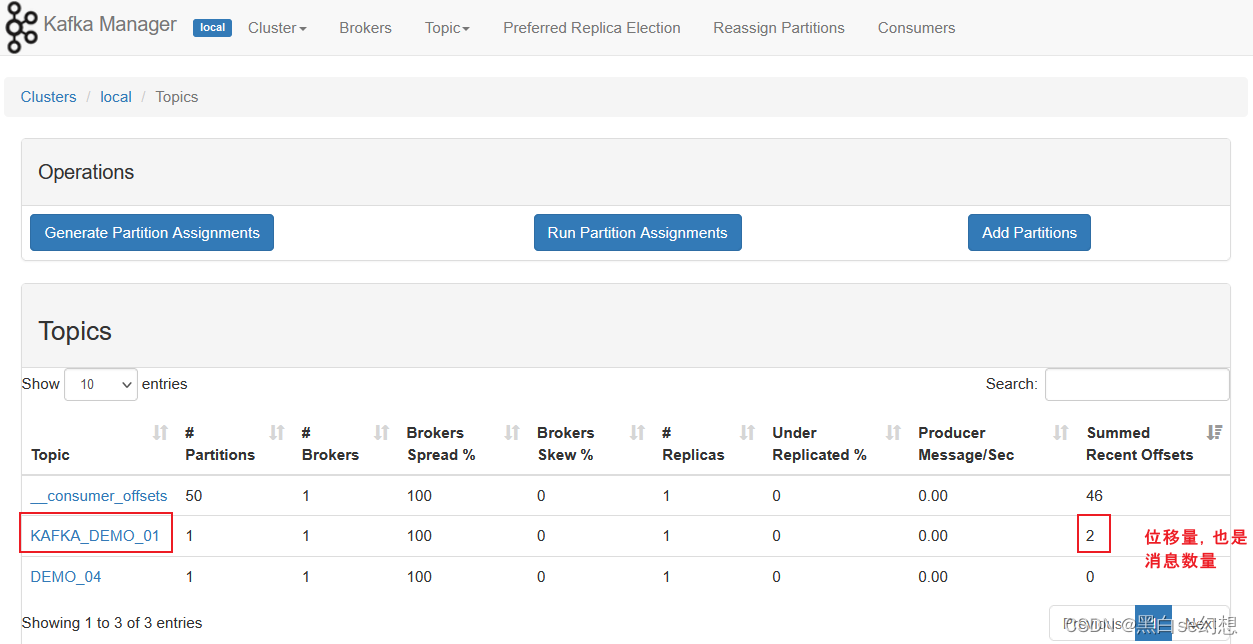Screen dimensions: 1253x644
Task: Sort by Under Replicated % icon
Action: tap(894, 432)
